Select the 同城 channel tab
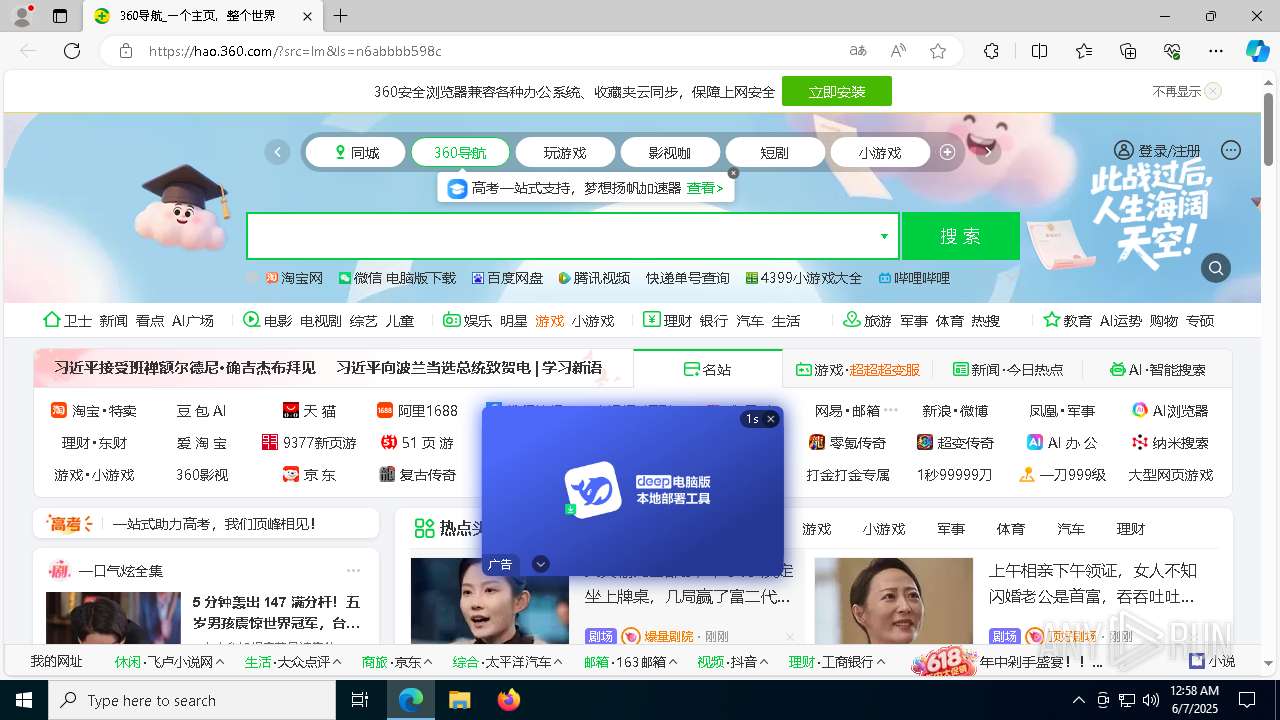The width and height of the screenshot is (1280, 720). coord(355,152)
